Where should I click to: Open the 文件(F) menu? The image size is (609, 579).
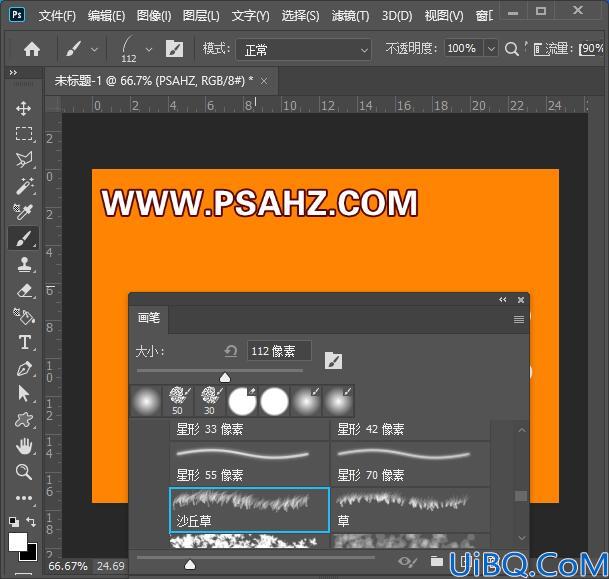click(x=57, y=16)
